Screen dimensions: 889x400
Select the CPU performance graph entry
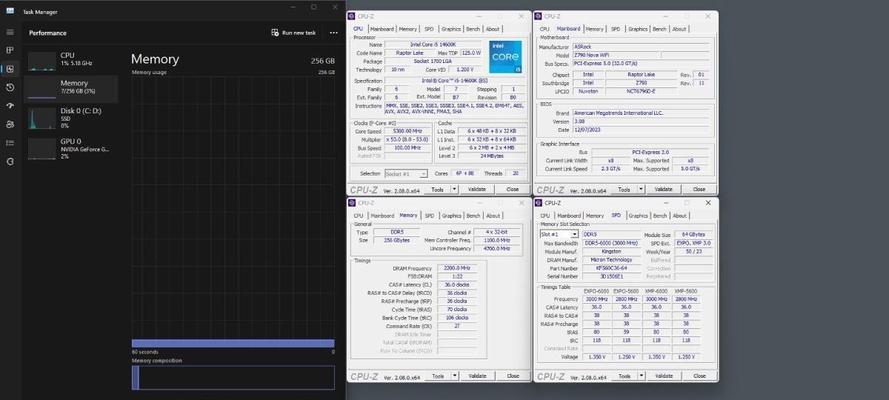[x=70, y=60]
